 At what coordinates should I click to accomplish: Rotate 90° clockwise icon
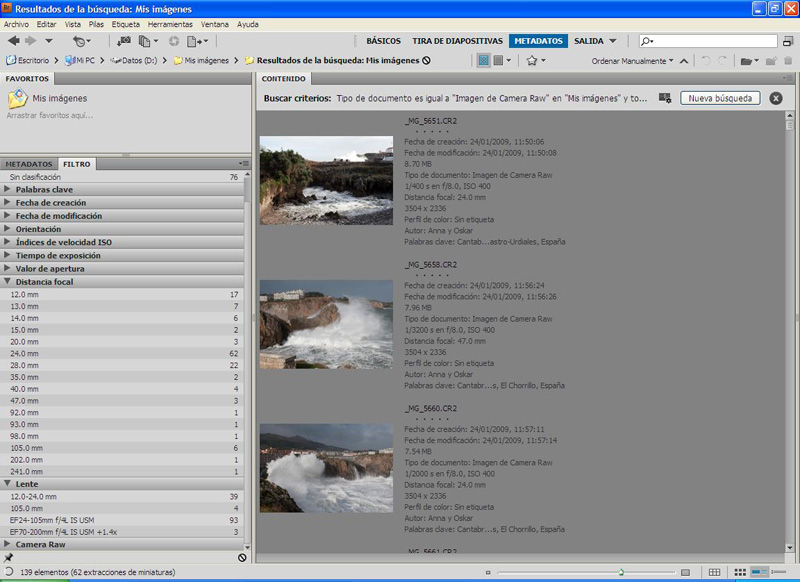pos(722,61)
